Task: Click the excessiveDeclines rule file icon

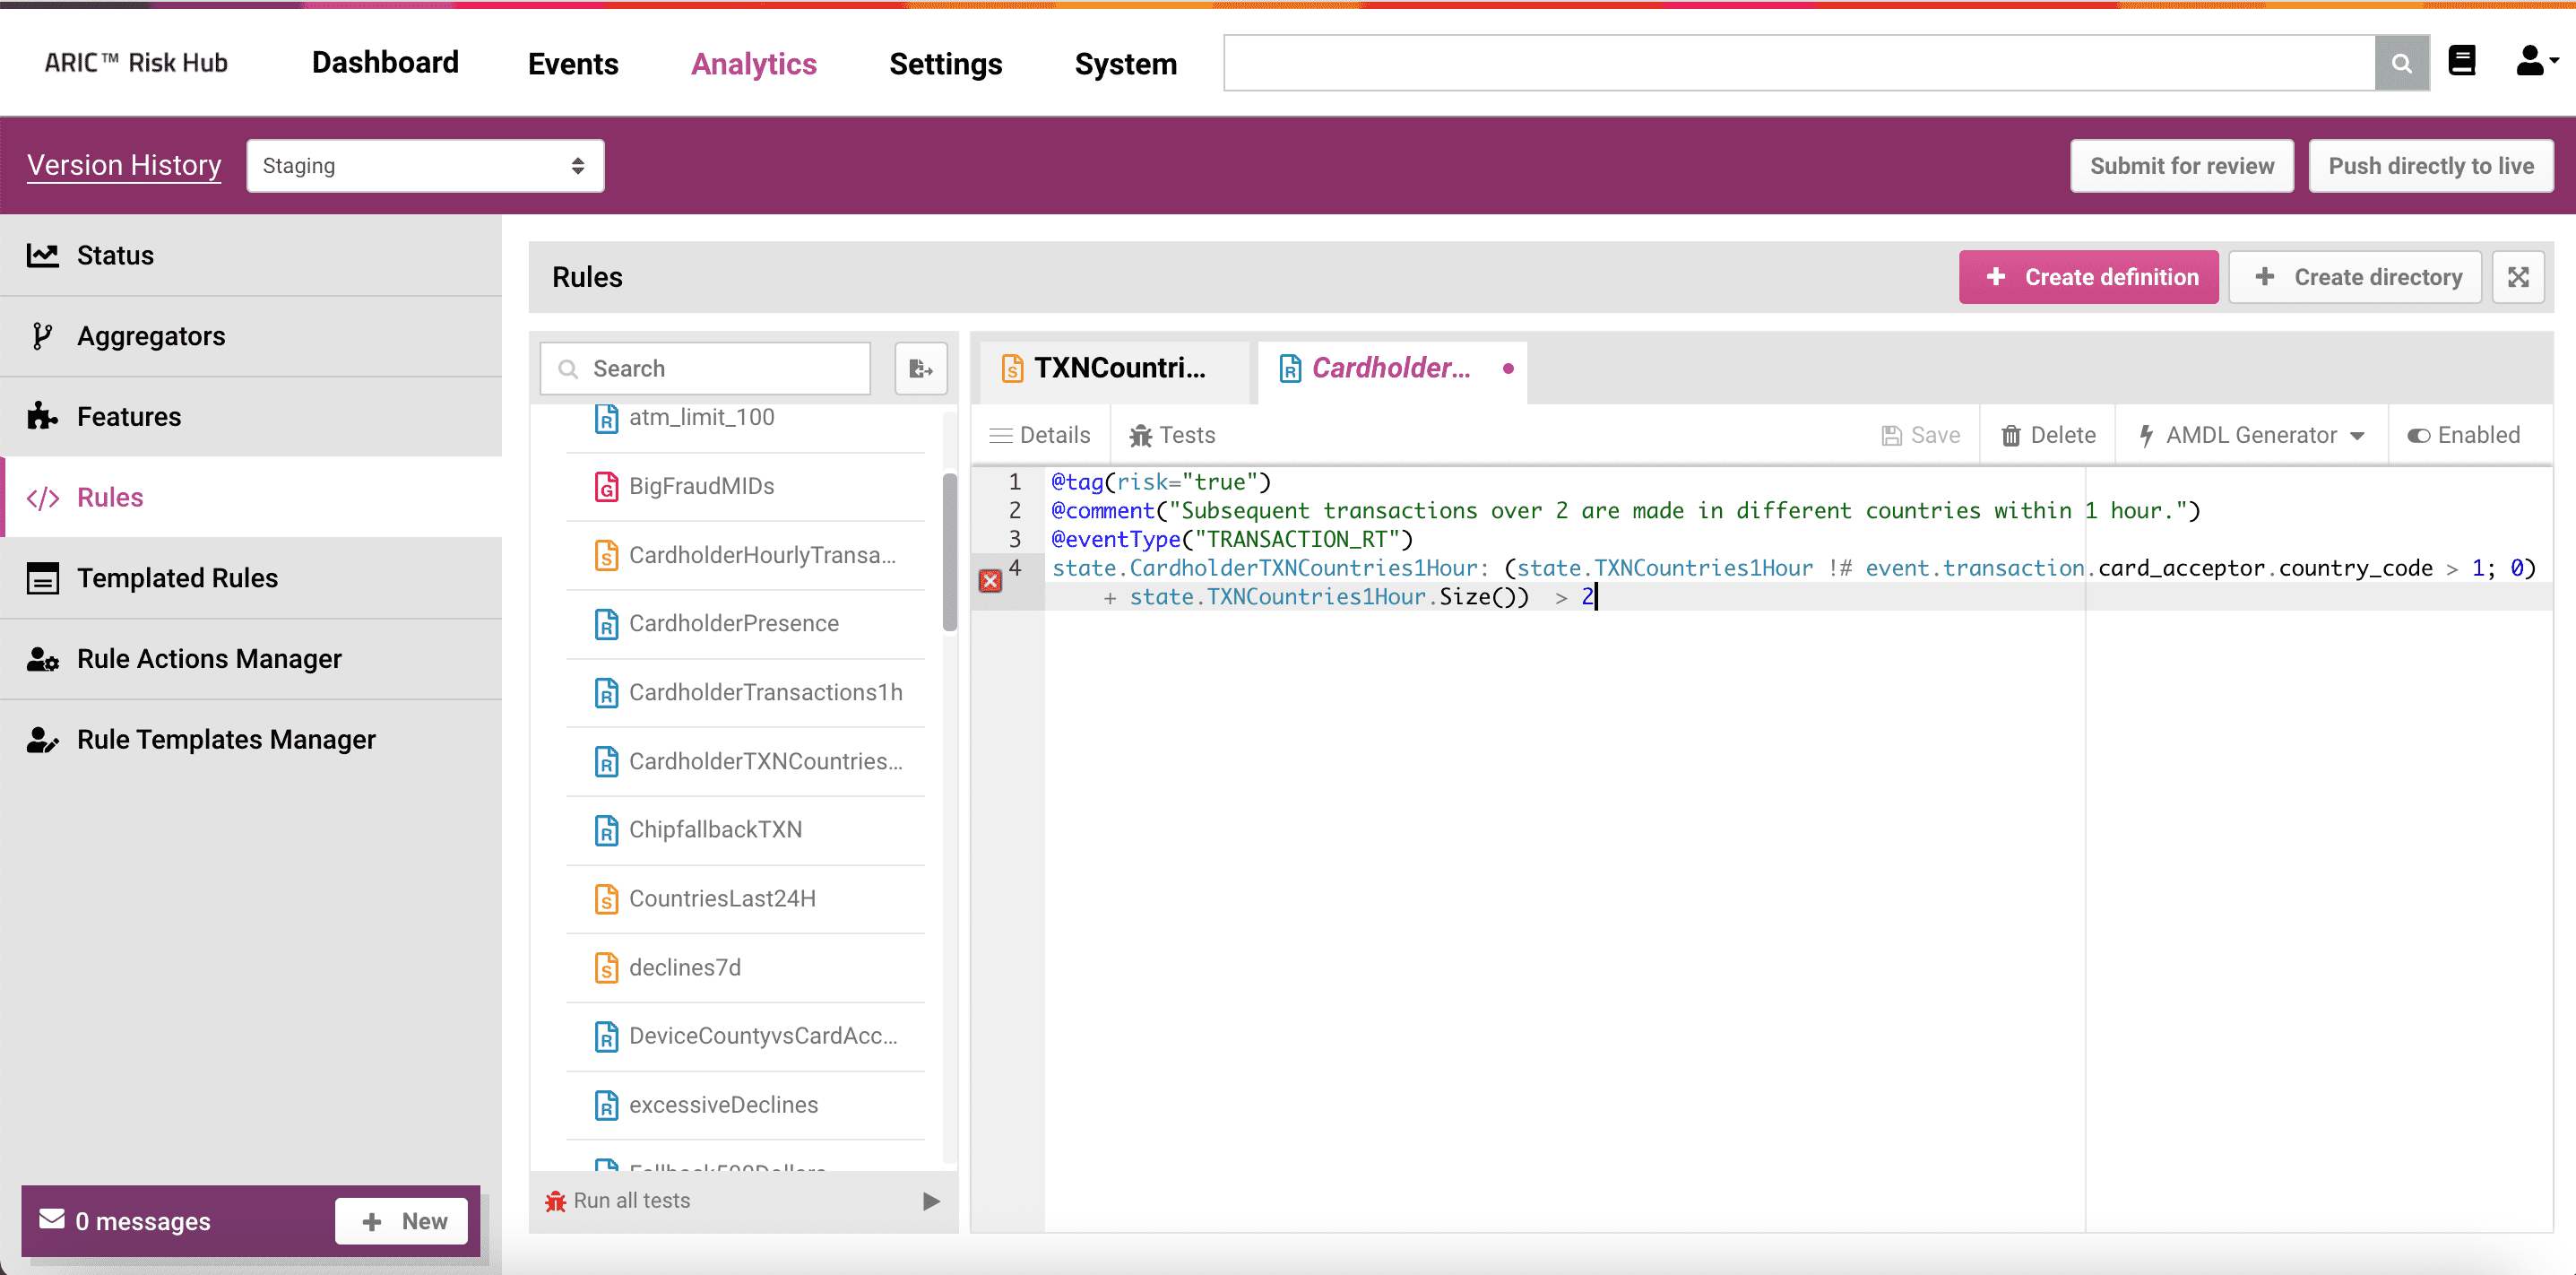Action: click(606, 1105)
